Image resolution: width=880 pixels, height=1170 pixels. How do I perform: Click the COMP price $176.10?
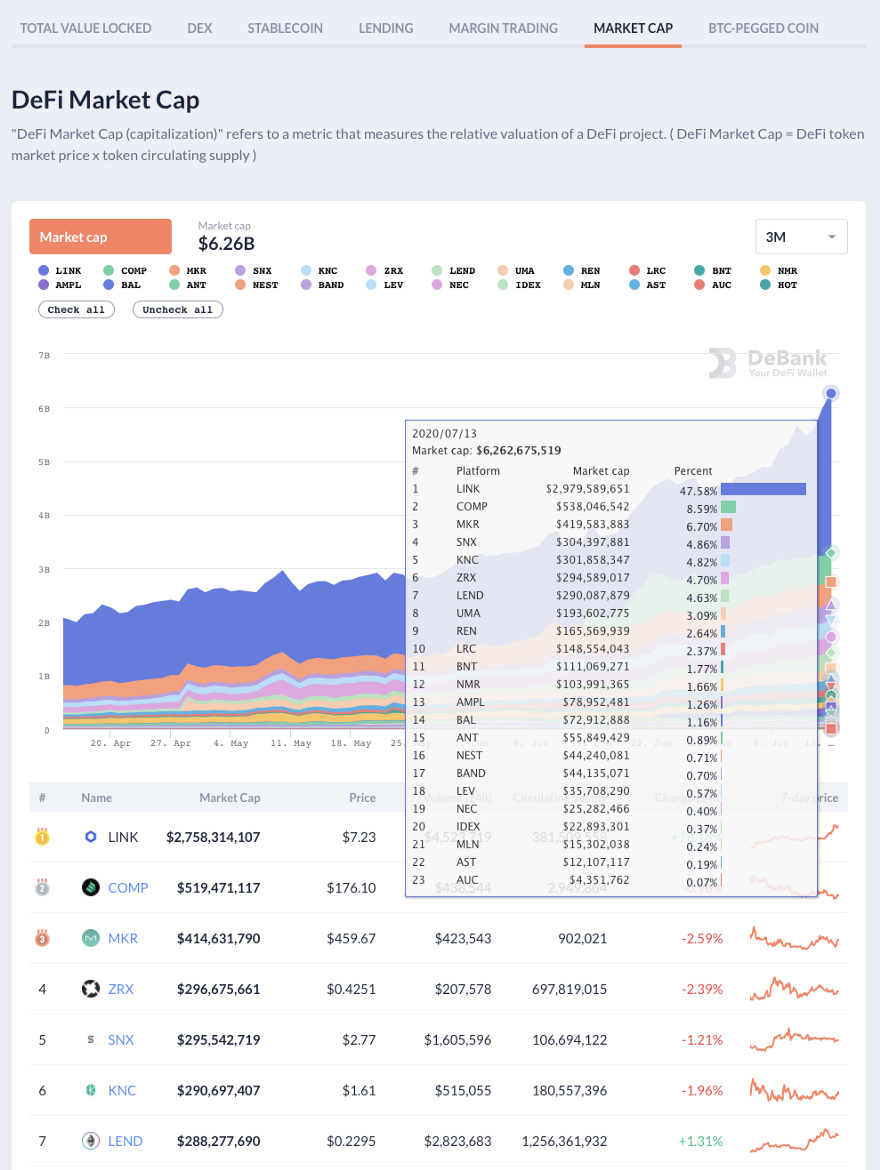click(352, 888)
